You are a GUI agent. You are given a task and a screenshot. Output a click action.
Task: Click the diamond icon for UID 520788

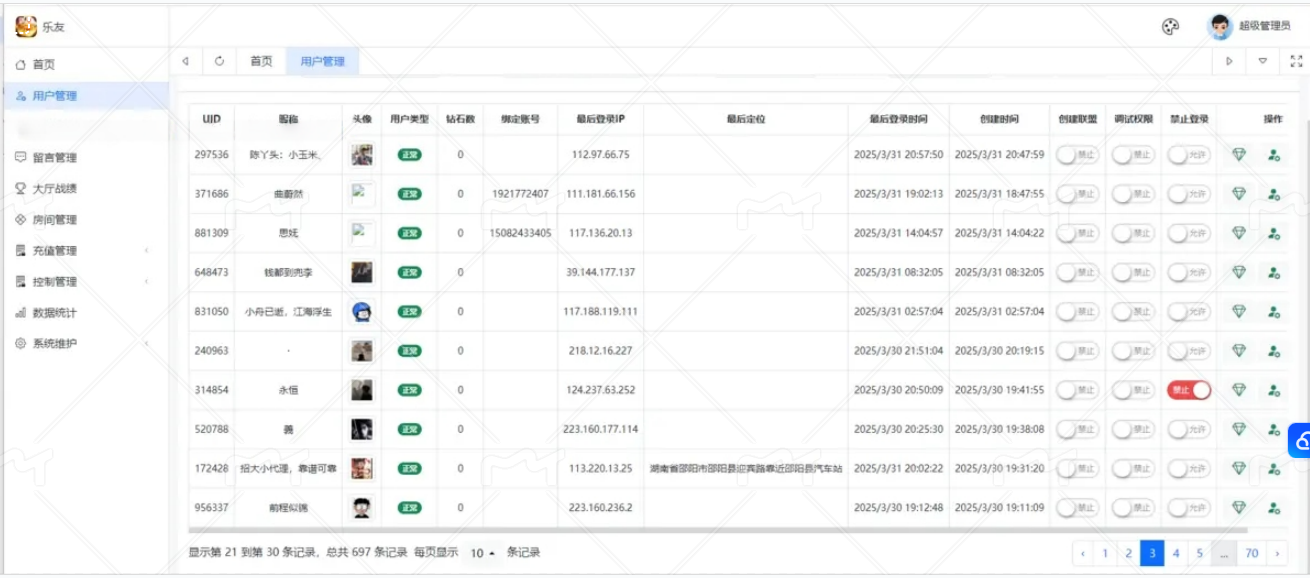(1239, 429)
